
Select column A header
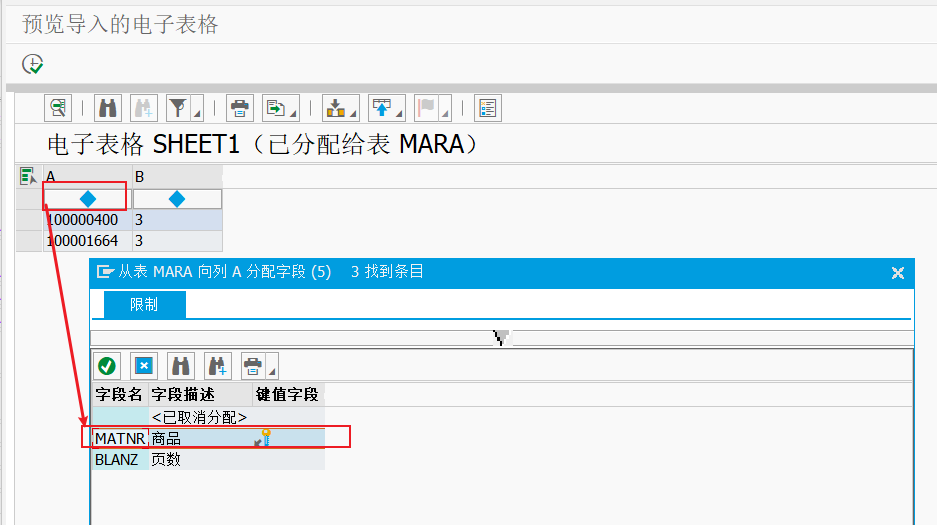pos(87,177)
